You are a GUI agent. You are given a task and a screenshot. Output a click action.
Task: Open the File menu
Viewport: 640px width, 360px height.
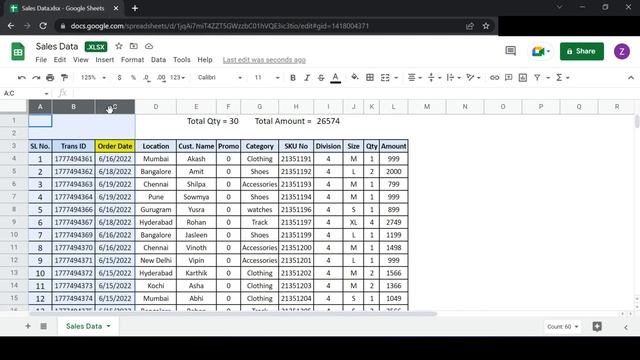click(41, 60)
